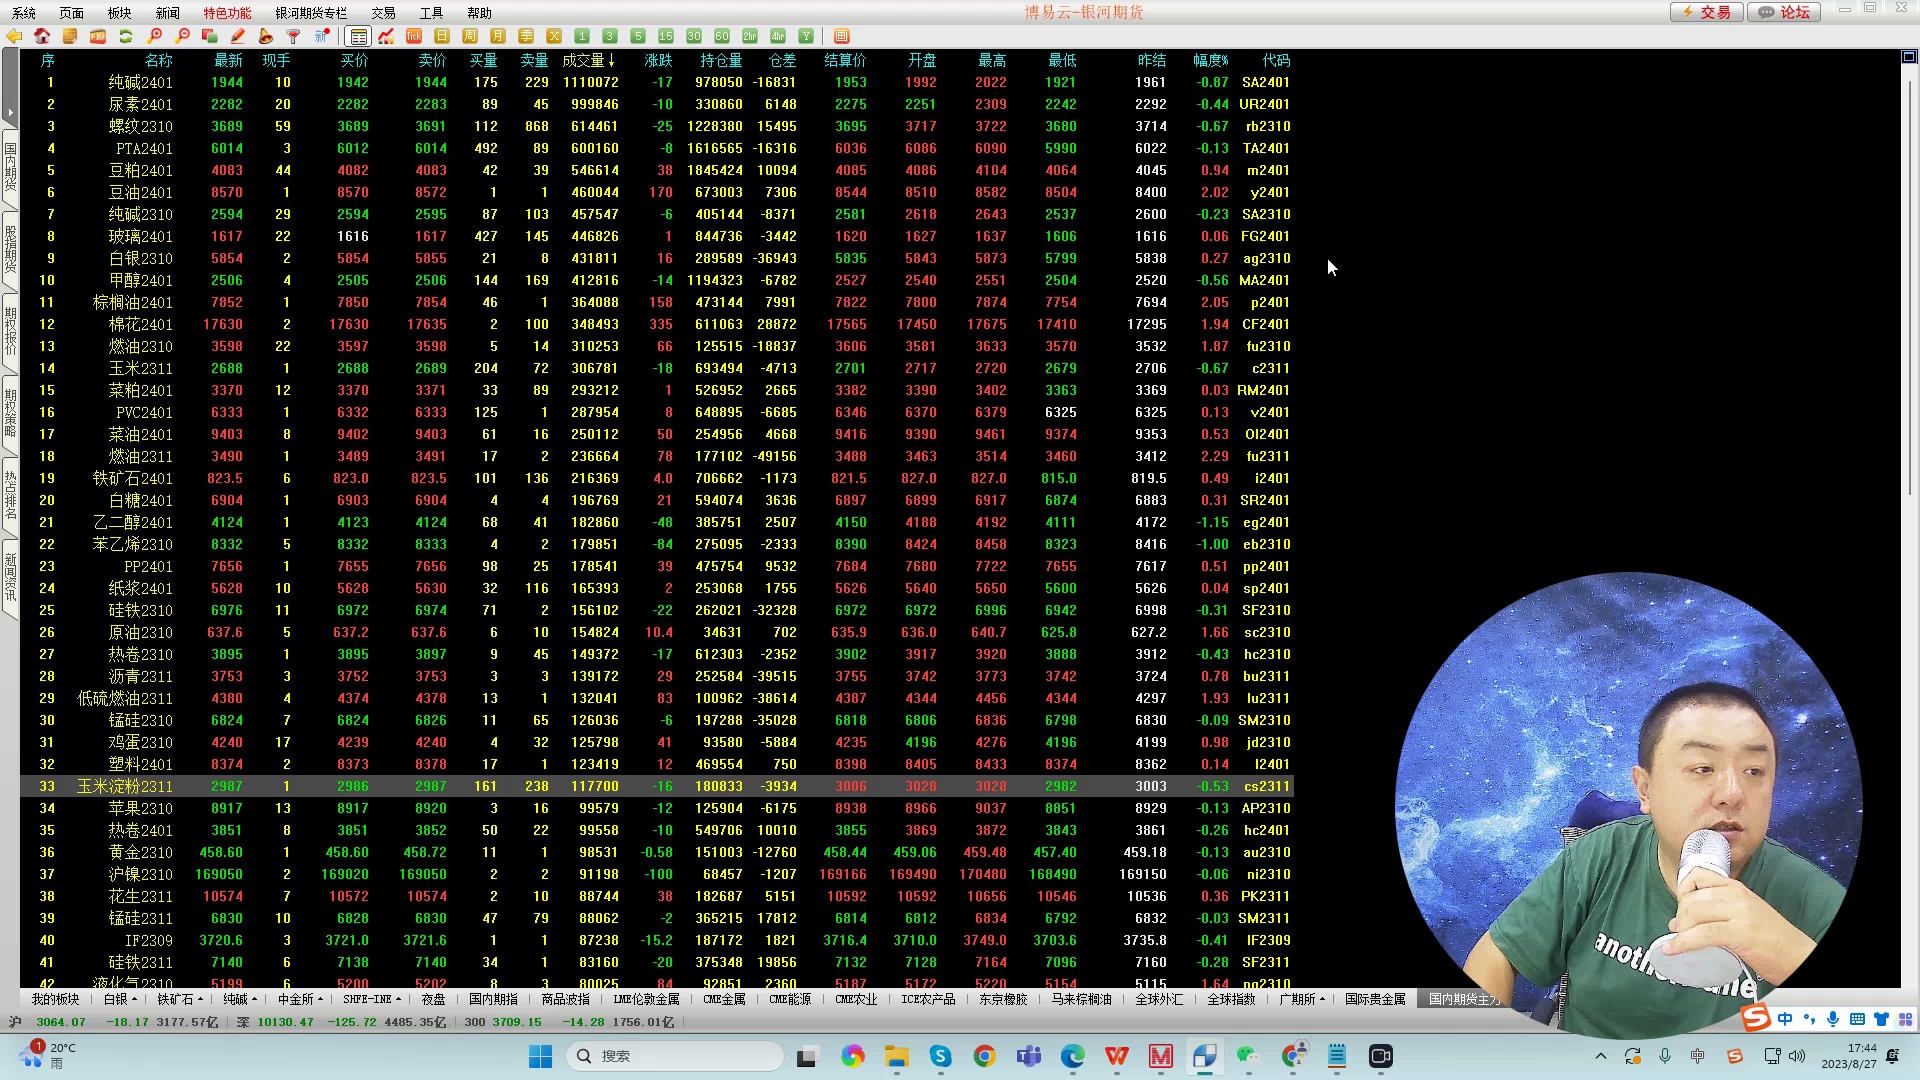Expand the 白银 dropdown tab
Viewport: 1920px width, 1080px height.
pos(120,999)
